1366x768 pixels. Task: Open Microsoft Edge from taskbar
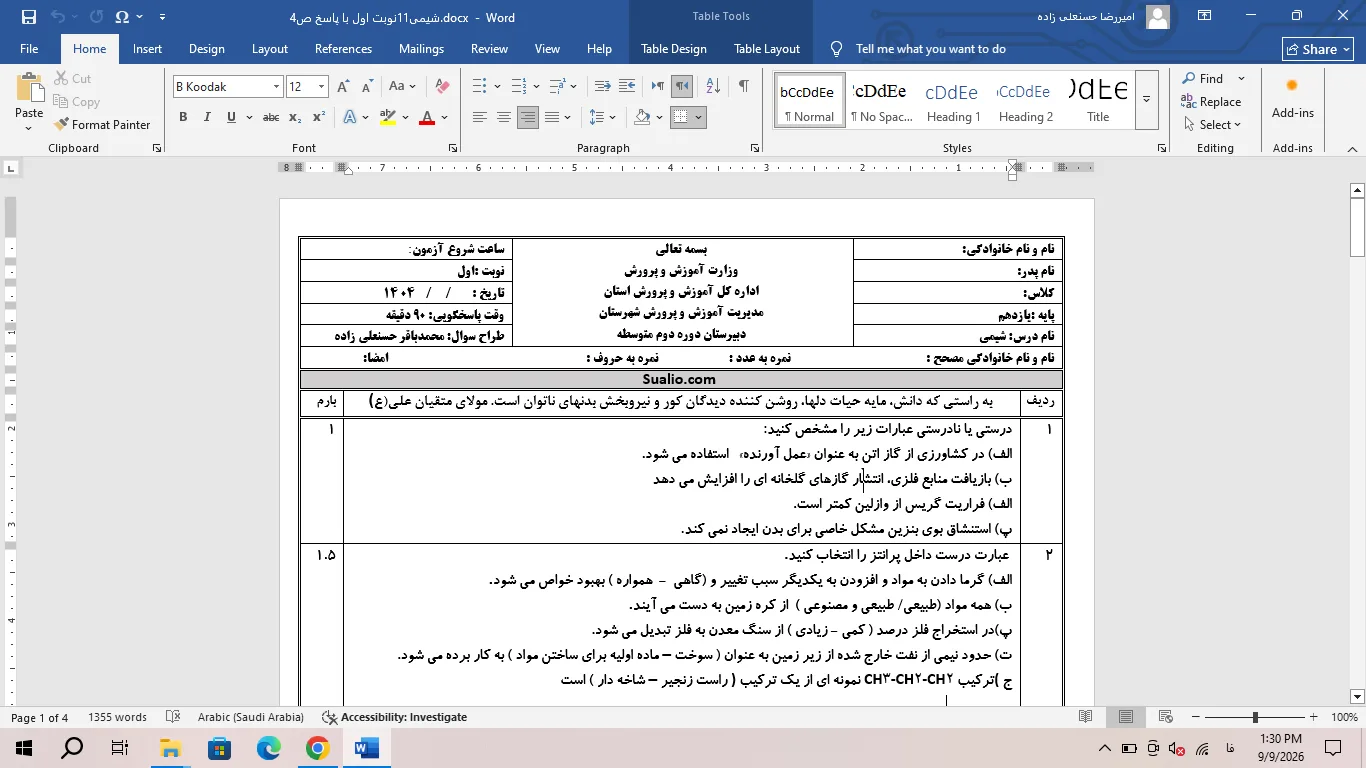click(x=268, y=747)
